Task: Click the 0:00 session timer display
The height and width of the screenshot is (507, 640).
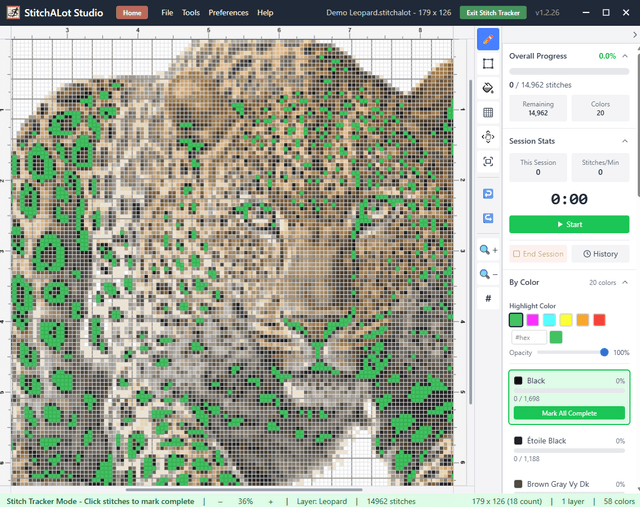Action: (x=569, y=199)
